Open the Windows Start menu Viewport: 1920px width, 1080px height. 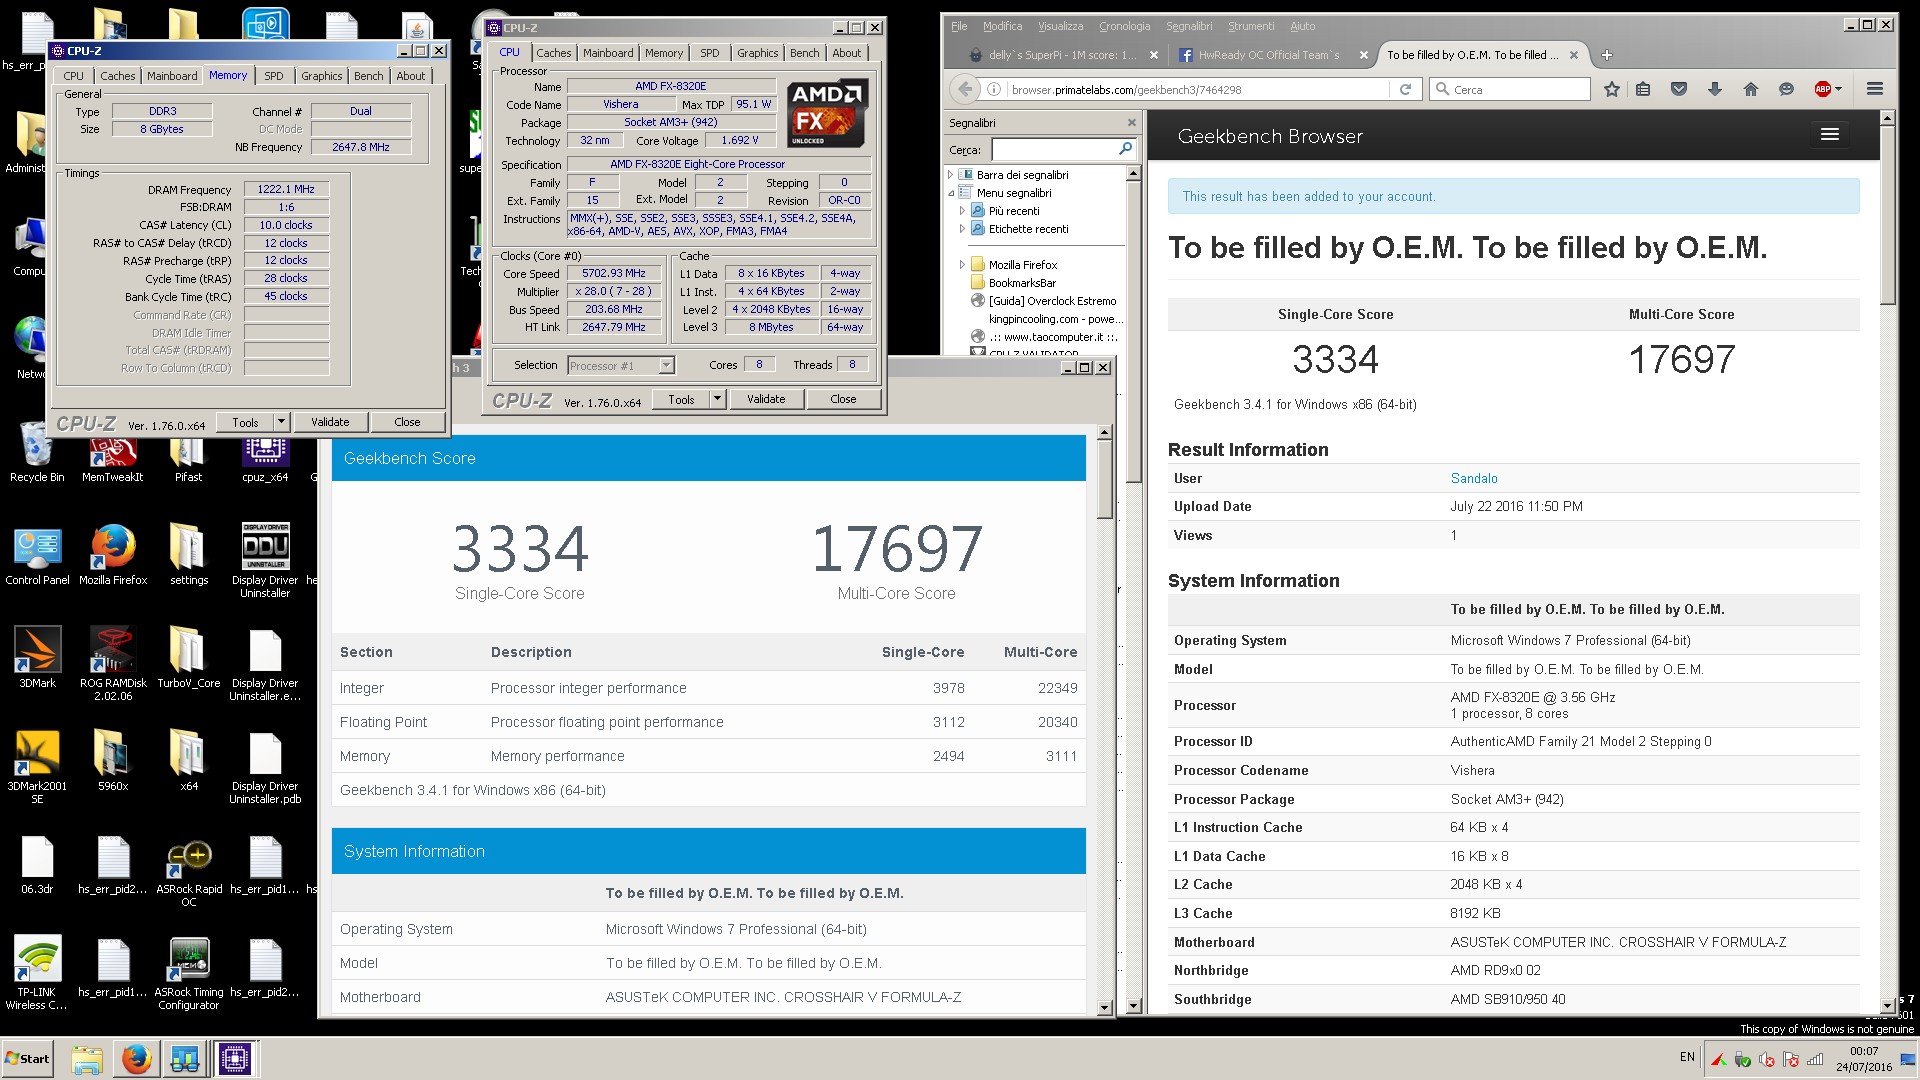[x=27, y=1059]
